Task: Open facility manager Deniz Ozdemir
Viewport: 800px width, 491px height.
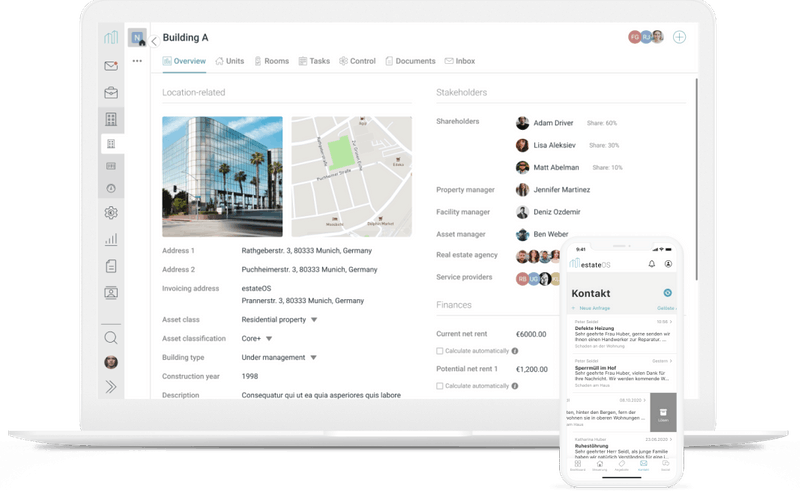Action: pyautogui.click(x=548, y=212)
